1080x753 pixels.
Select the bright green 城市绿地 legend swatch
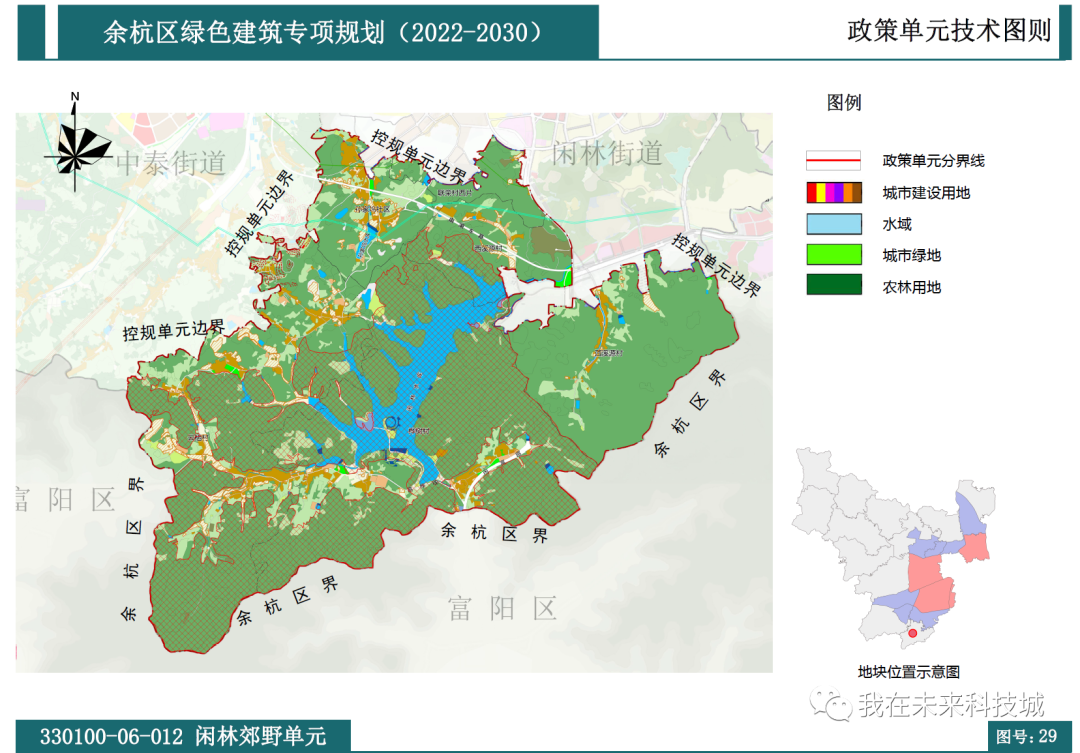point(833,255)
